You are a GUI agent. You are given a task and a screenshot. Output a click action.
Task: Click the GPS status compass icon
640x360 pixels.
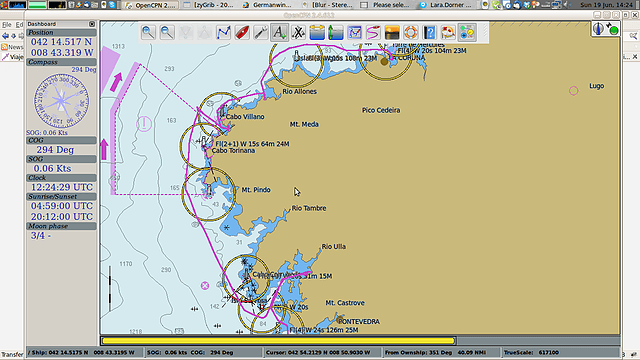[x=598, y=29]
